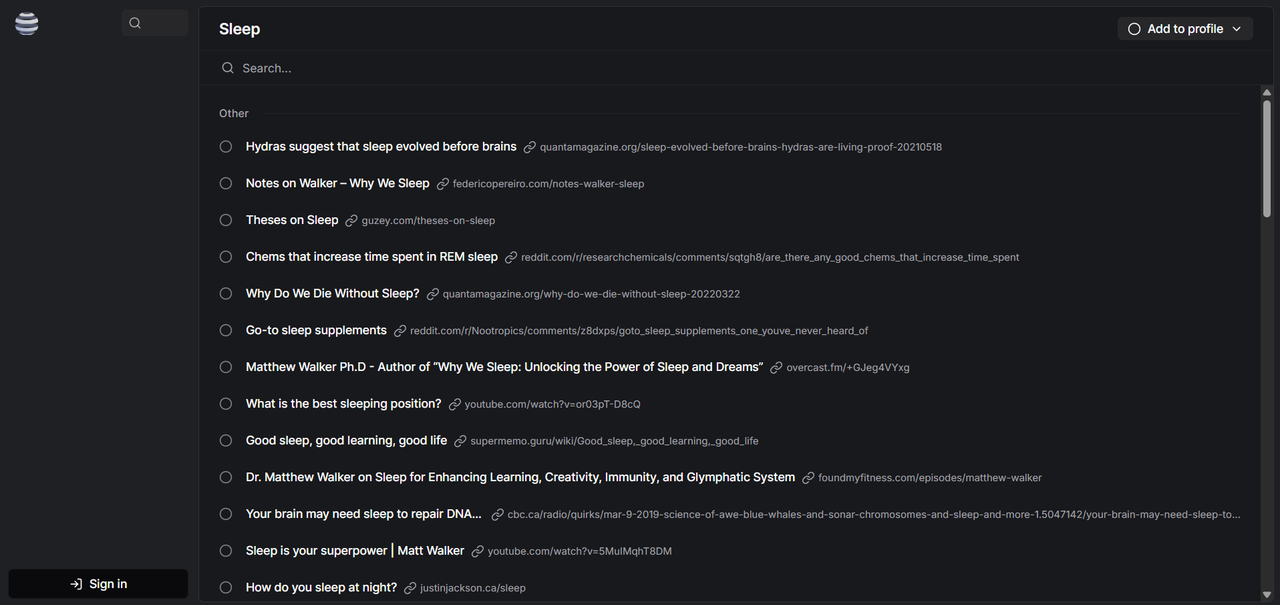Click the link icon after Why Do We Die Without Sleep?
The image size is (1280, 605).
pyautogui.click(x=433, y=294)
